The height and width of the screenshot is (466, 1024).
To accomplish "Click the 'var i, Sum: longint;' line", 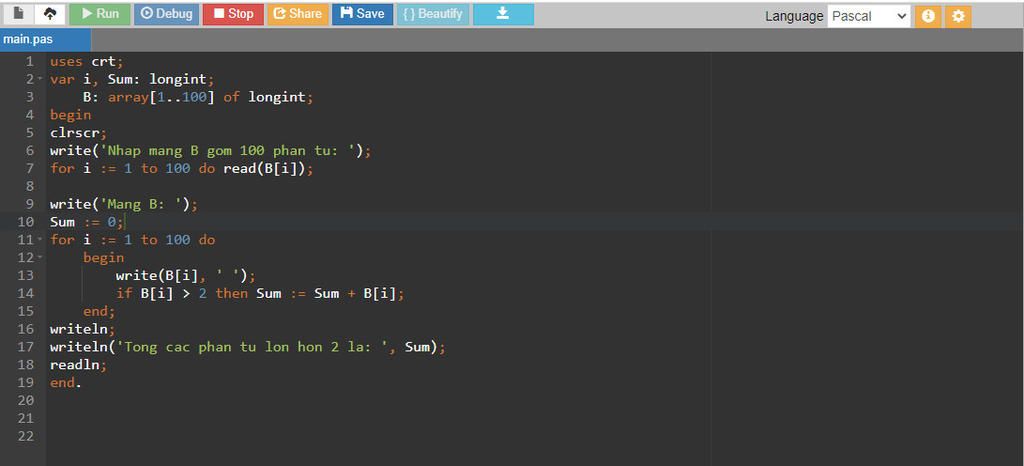I will tap(132, 80).
